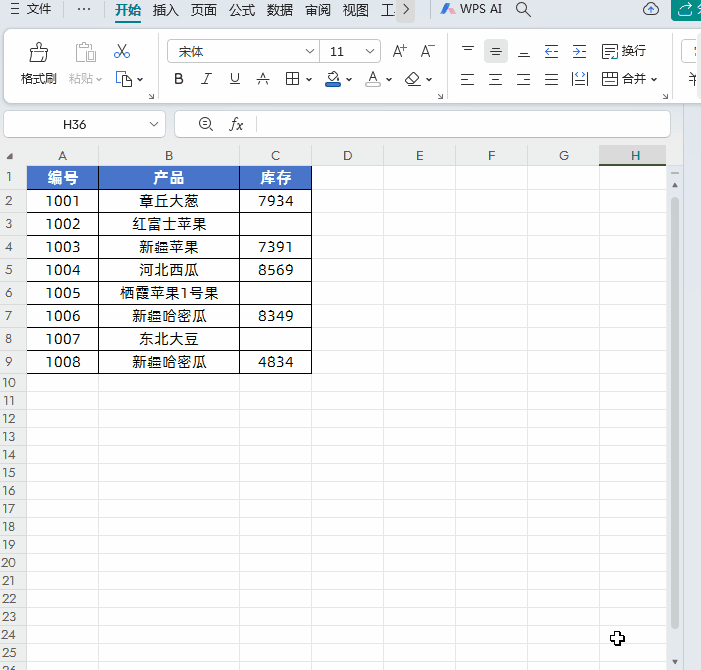Screen dimensions: 701x670
Task: Toggle underline formatting
Action: point(235,79)
